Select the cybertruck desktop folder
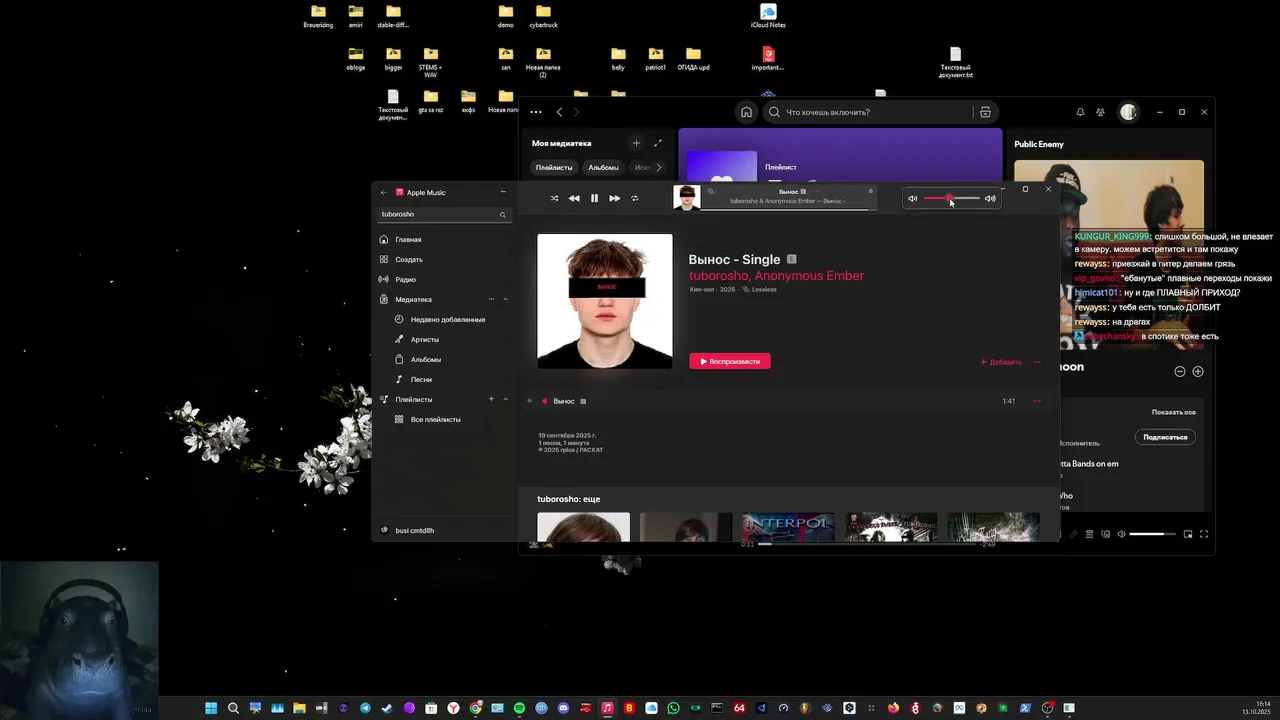Image resolution: width=1280 pixels, height=720 pixels. coord(544,16)
